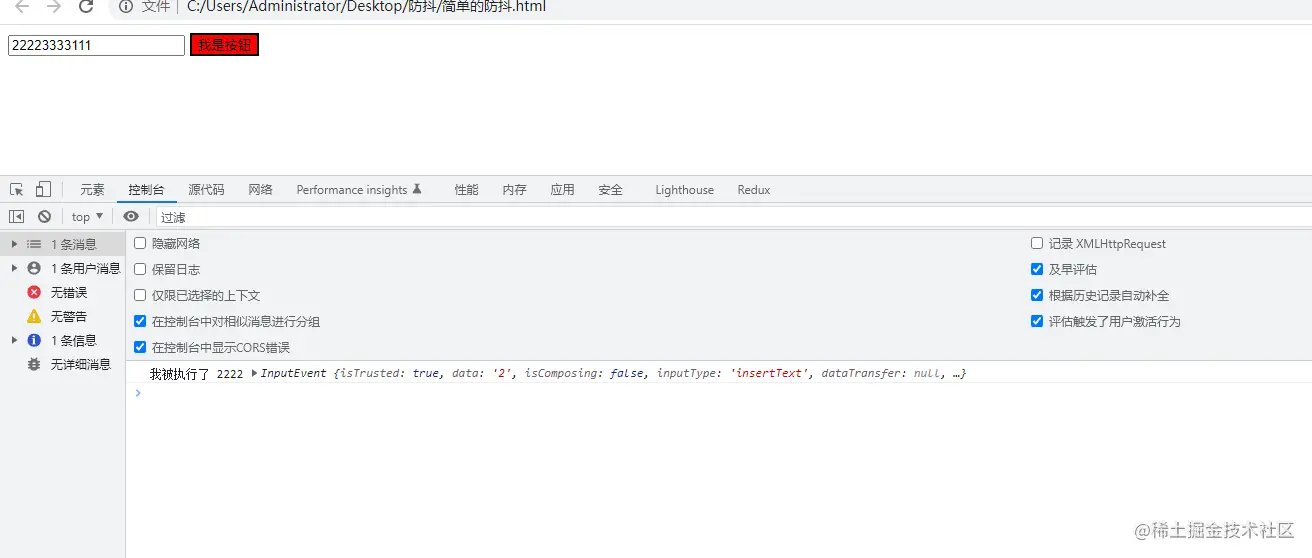Open the 性能 tab

[466, 190]
